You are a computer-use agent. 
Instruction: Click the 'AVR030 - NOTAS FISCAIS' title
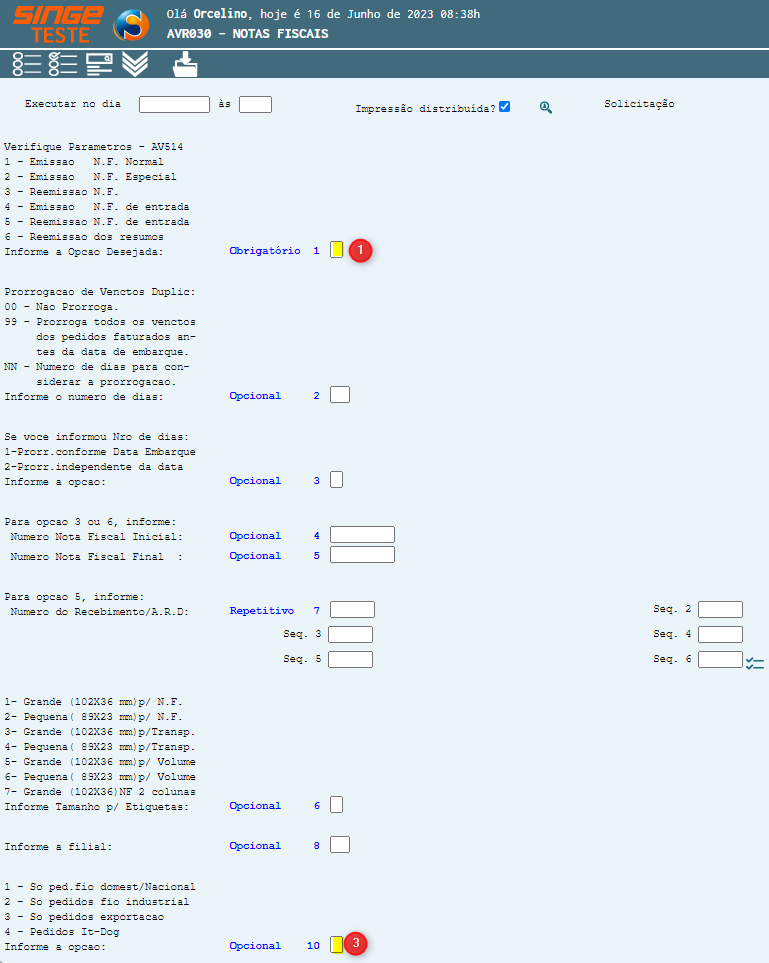click(248, 34)
